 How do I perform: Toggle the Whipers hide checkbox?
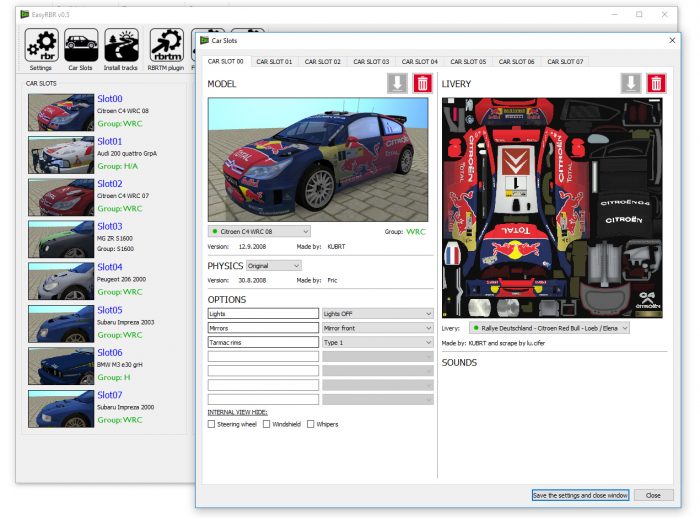[311, 424]
